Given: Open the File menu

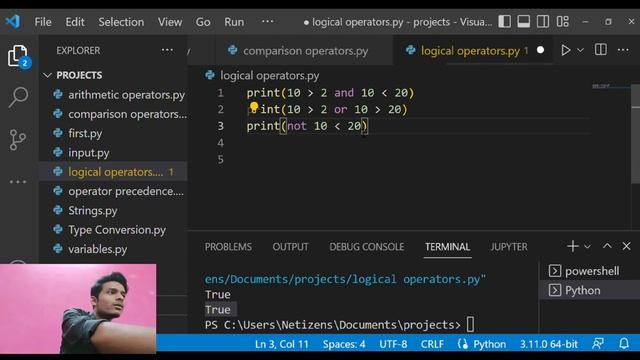Looking at the screenshot, I should pyautogui.click(x=43, y=22).
